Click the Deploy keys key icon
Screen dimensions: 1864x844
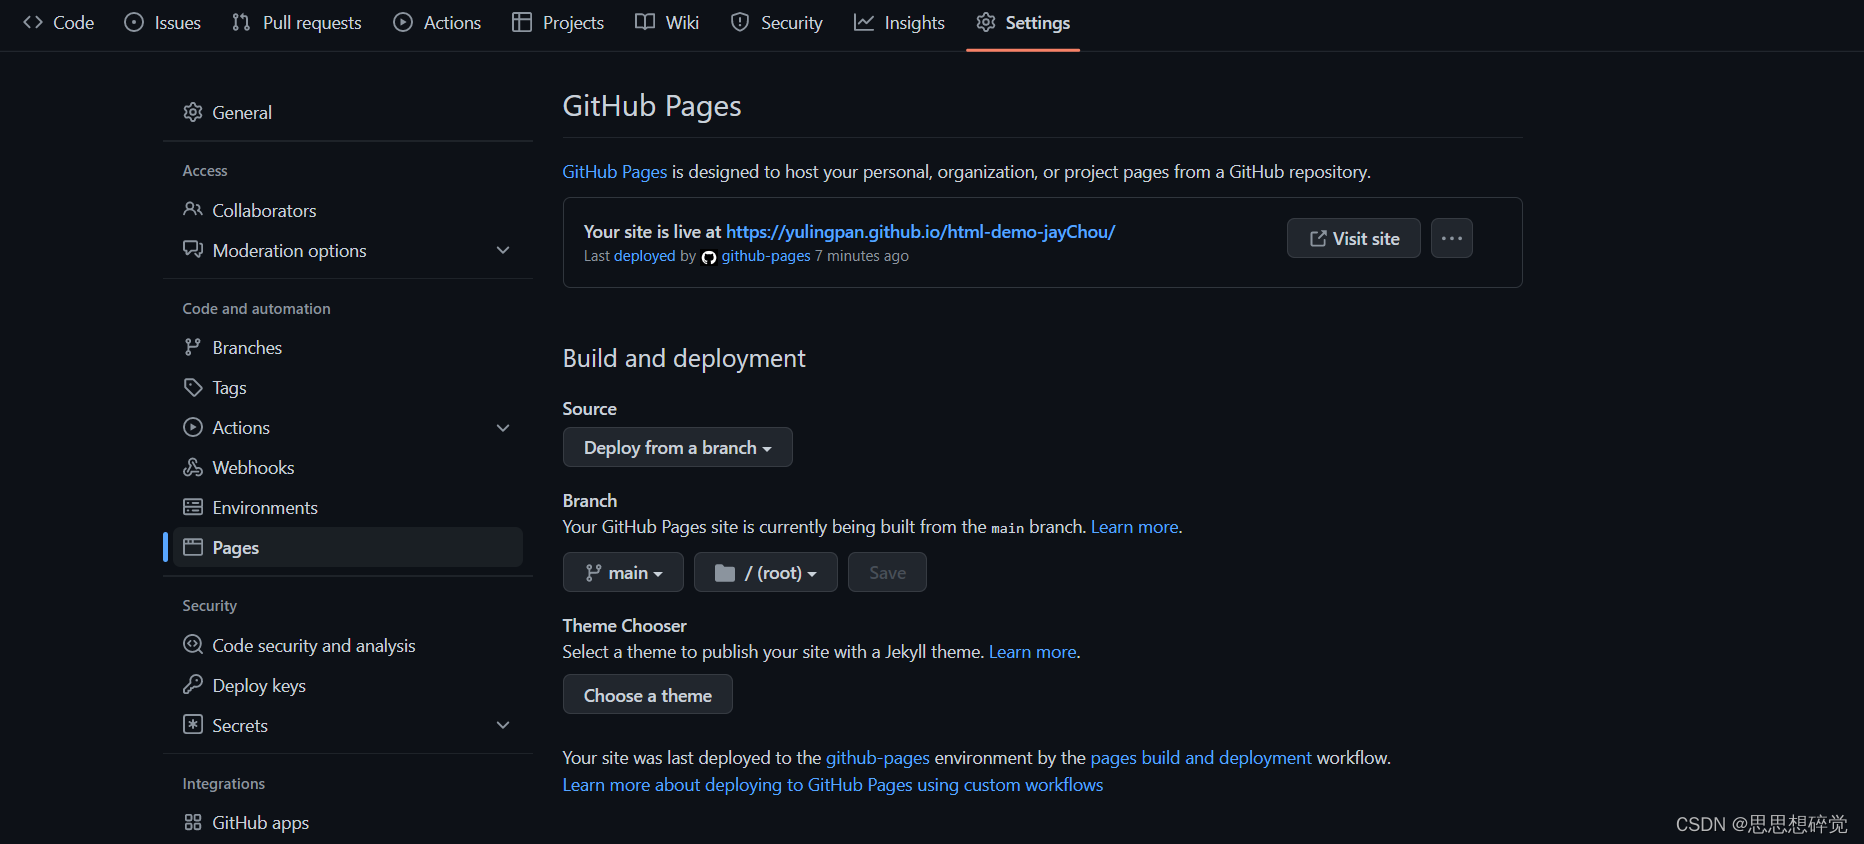193,685
